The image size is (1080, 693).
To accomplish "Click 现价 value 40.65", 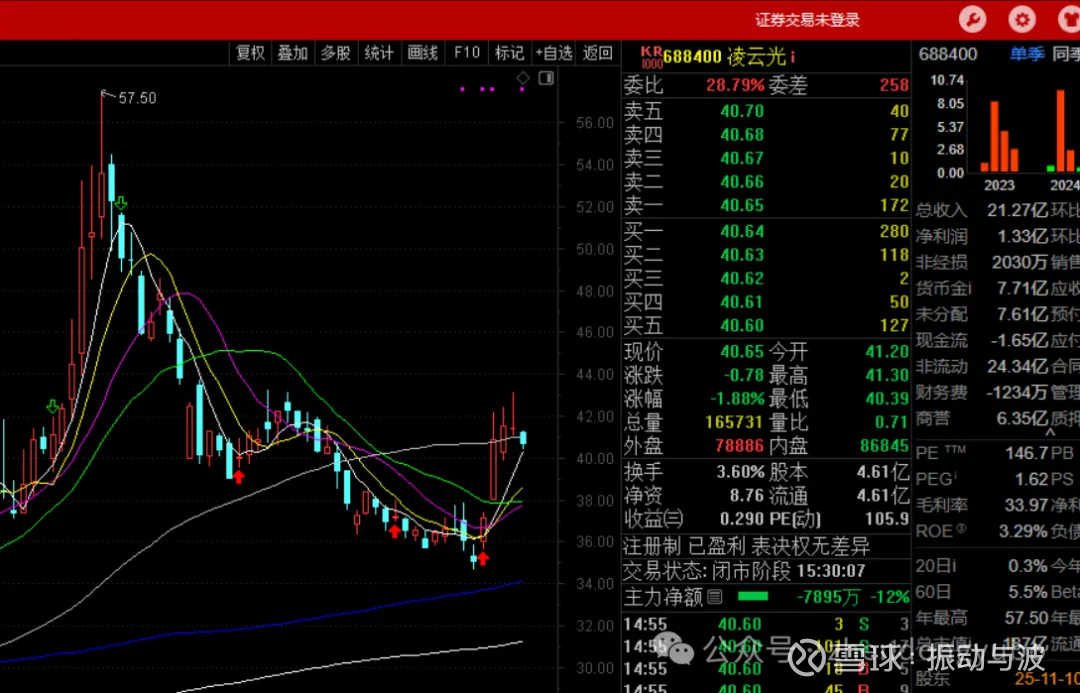I will pos(742,352).
